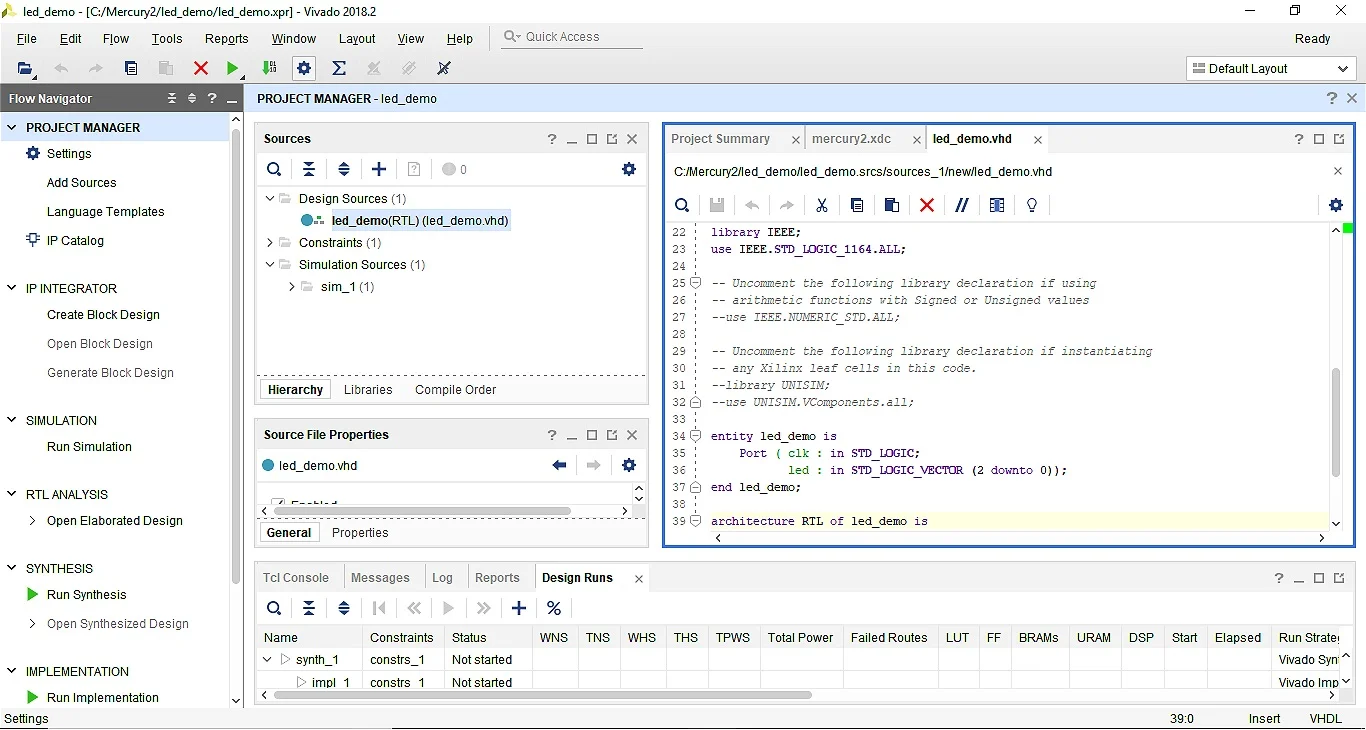Viewport: 1366px width, 730px height.
Task: Expand Open Elaborated Design item
Action: coord(33,521)
